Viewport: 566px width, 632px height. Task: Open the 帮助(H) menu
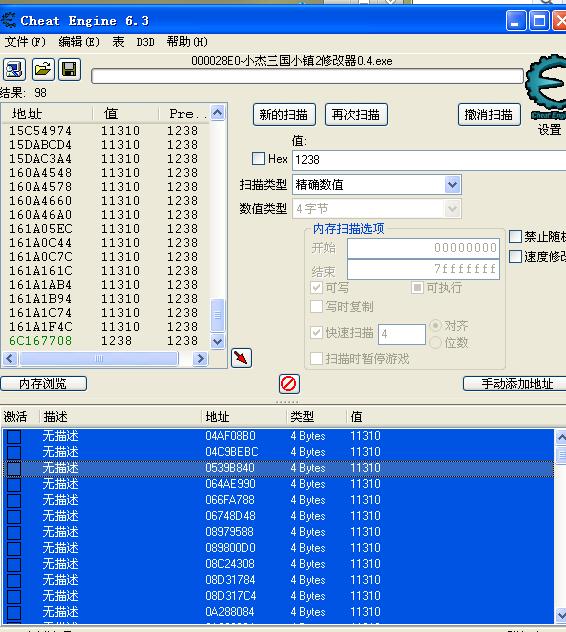187,42
